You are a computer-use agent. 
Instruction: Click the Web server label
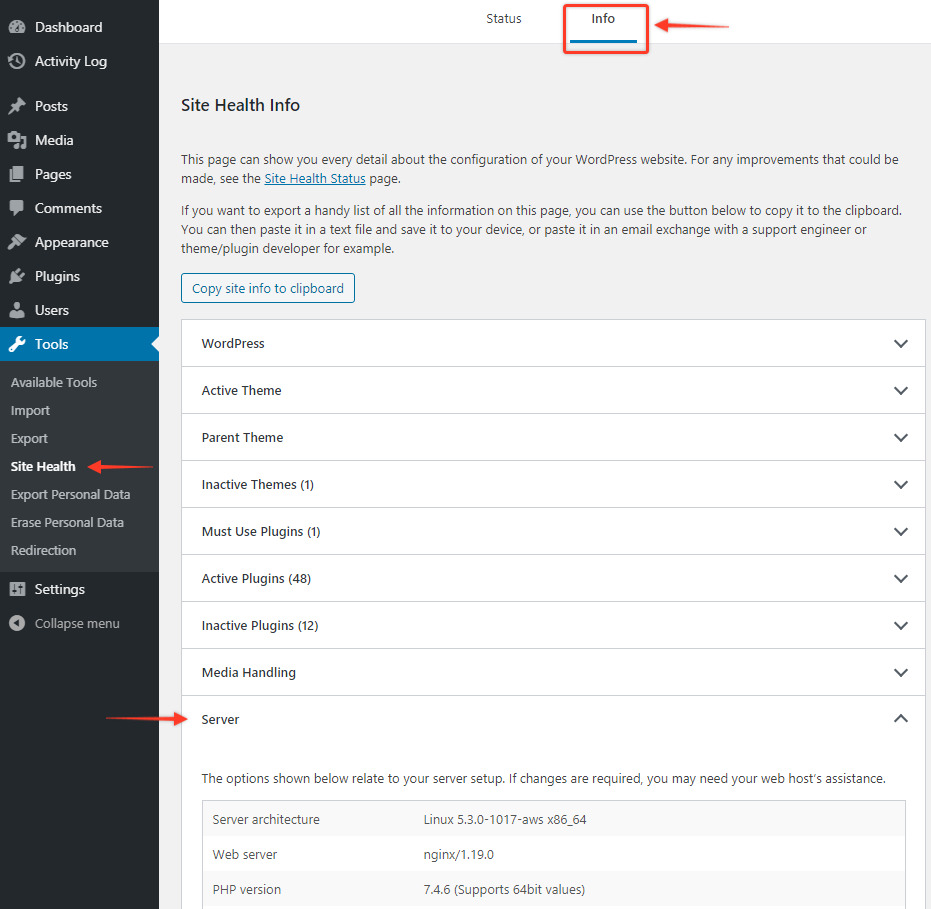(245, 854)
